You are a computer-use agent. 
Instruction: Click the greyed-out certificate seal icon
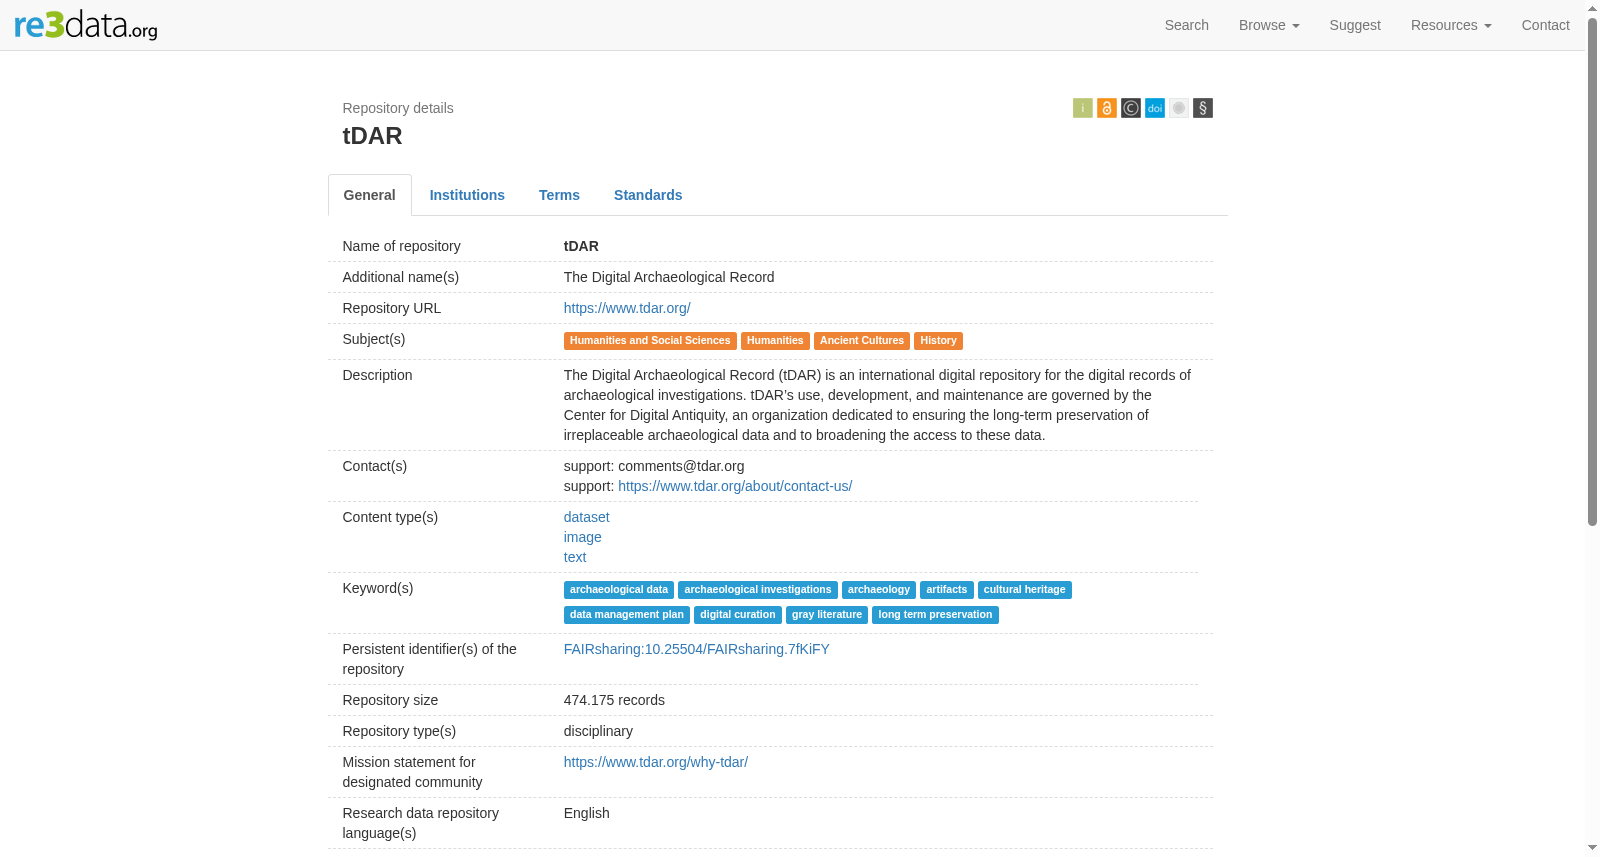pos(1178,108)
